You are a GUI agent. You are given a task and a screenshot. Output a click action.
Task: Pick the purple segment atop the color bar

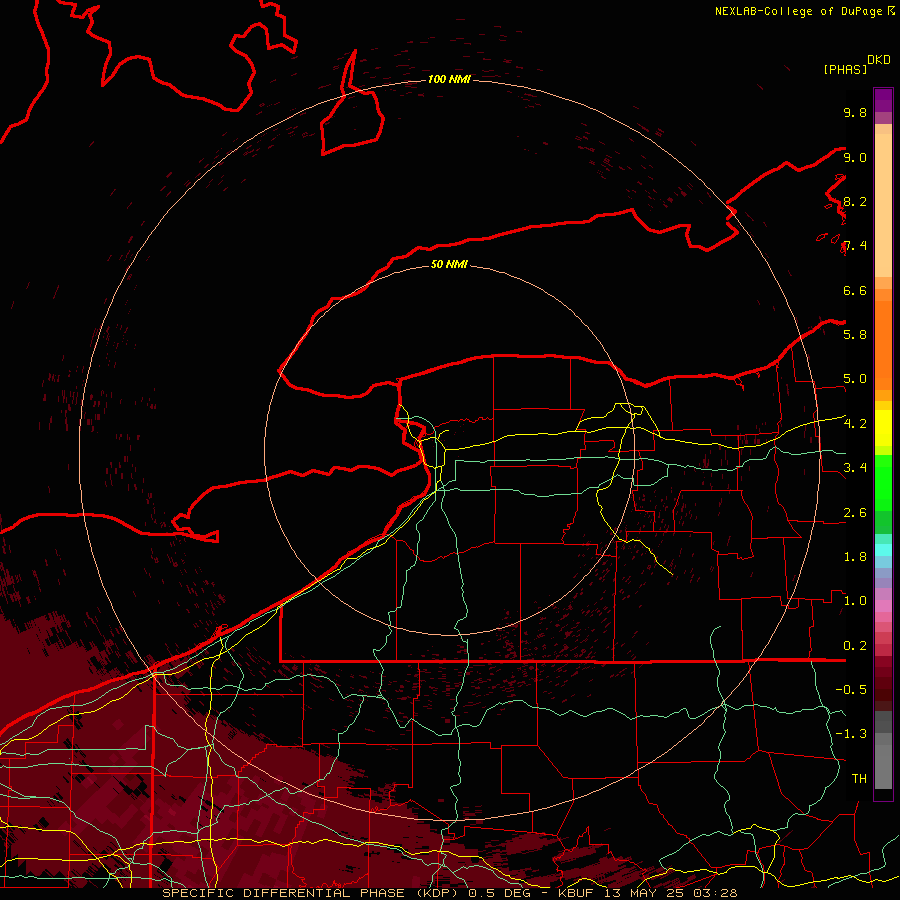[883, 100]
